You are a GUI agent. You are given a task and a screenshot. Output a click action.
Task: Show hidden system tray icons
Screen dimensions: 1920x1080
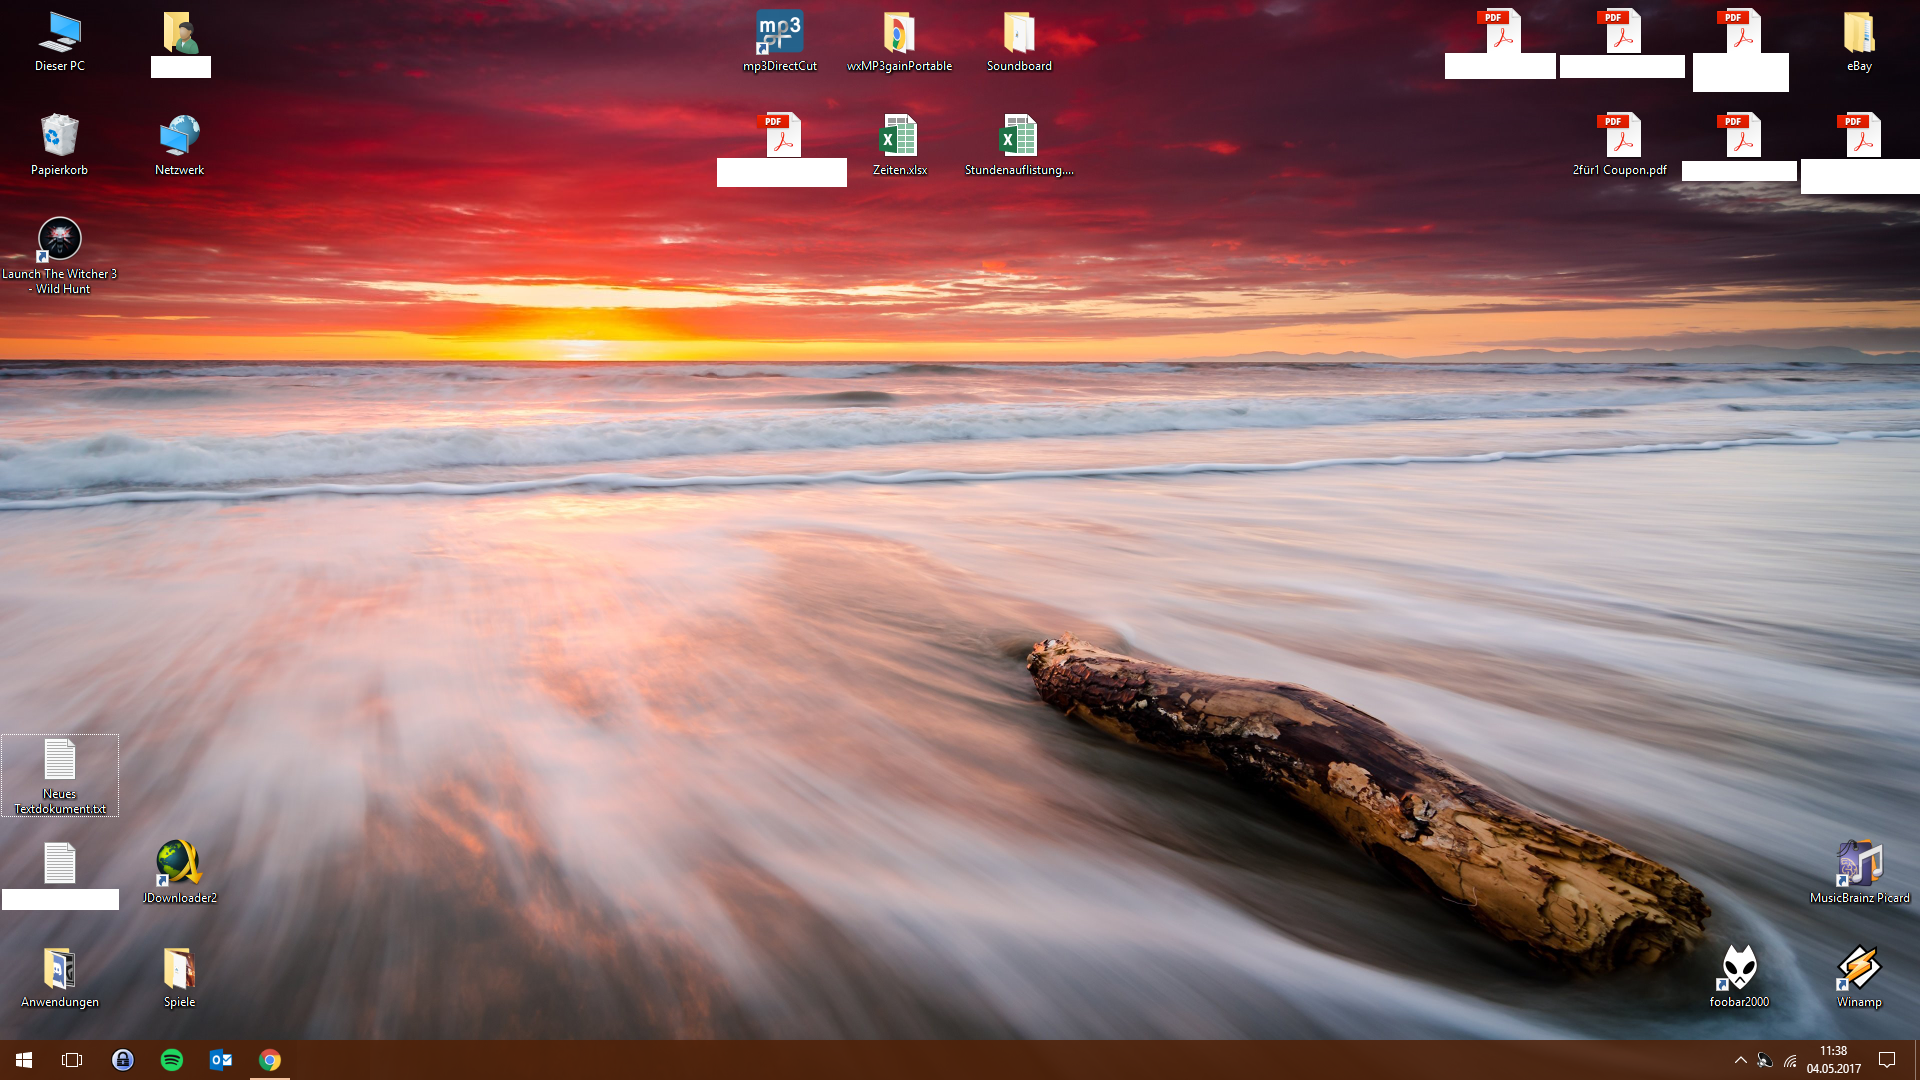pos(1740,1060)
